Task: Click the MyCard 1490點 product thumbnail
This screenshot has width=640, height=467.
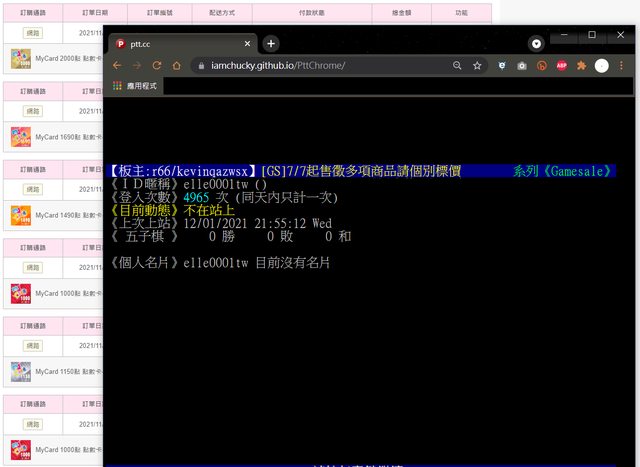Action: 20,215
